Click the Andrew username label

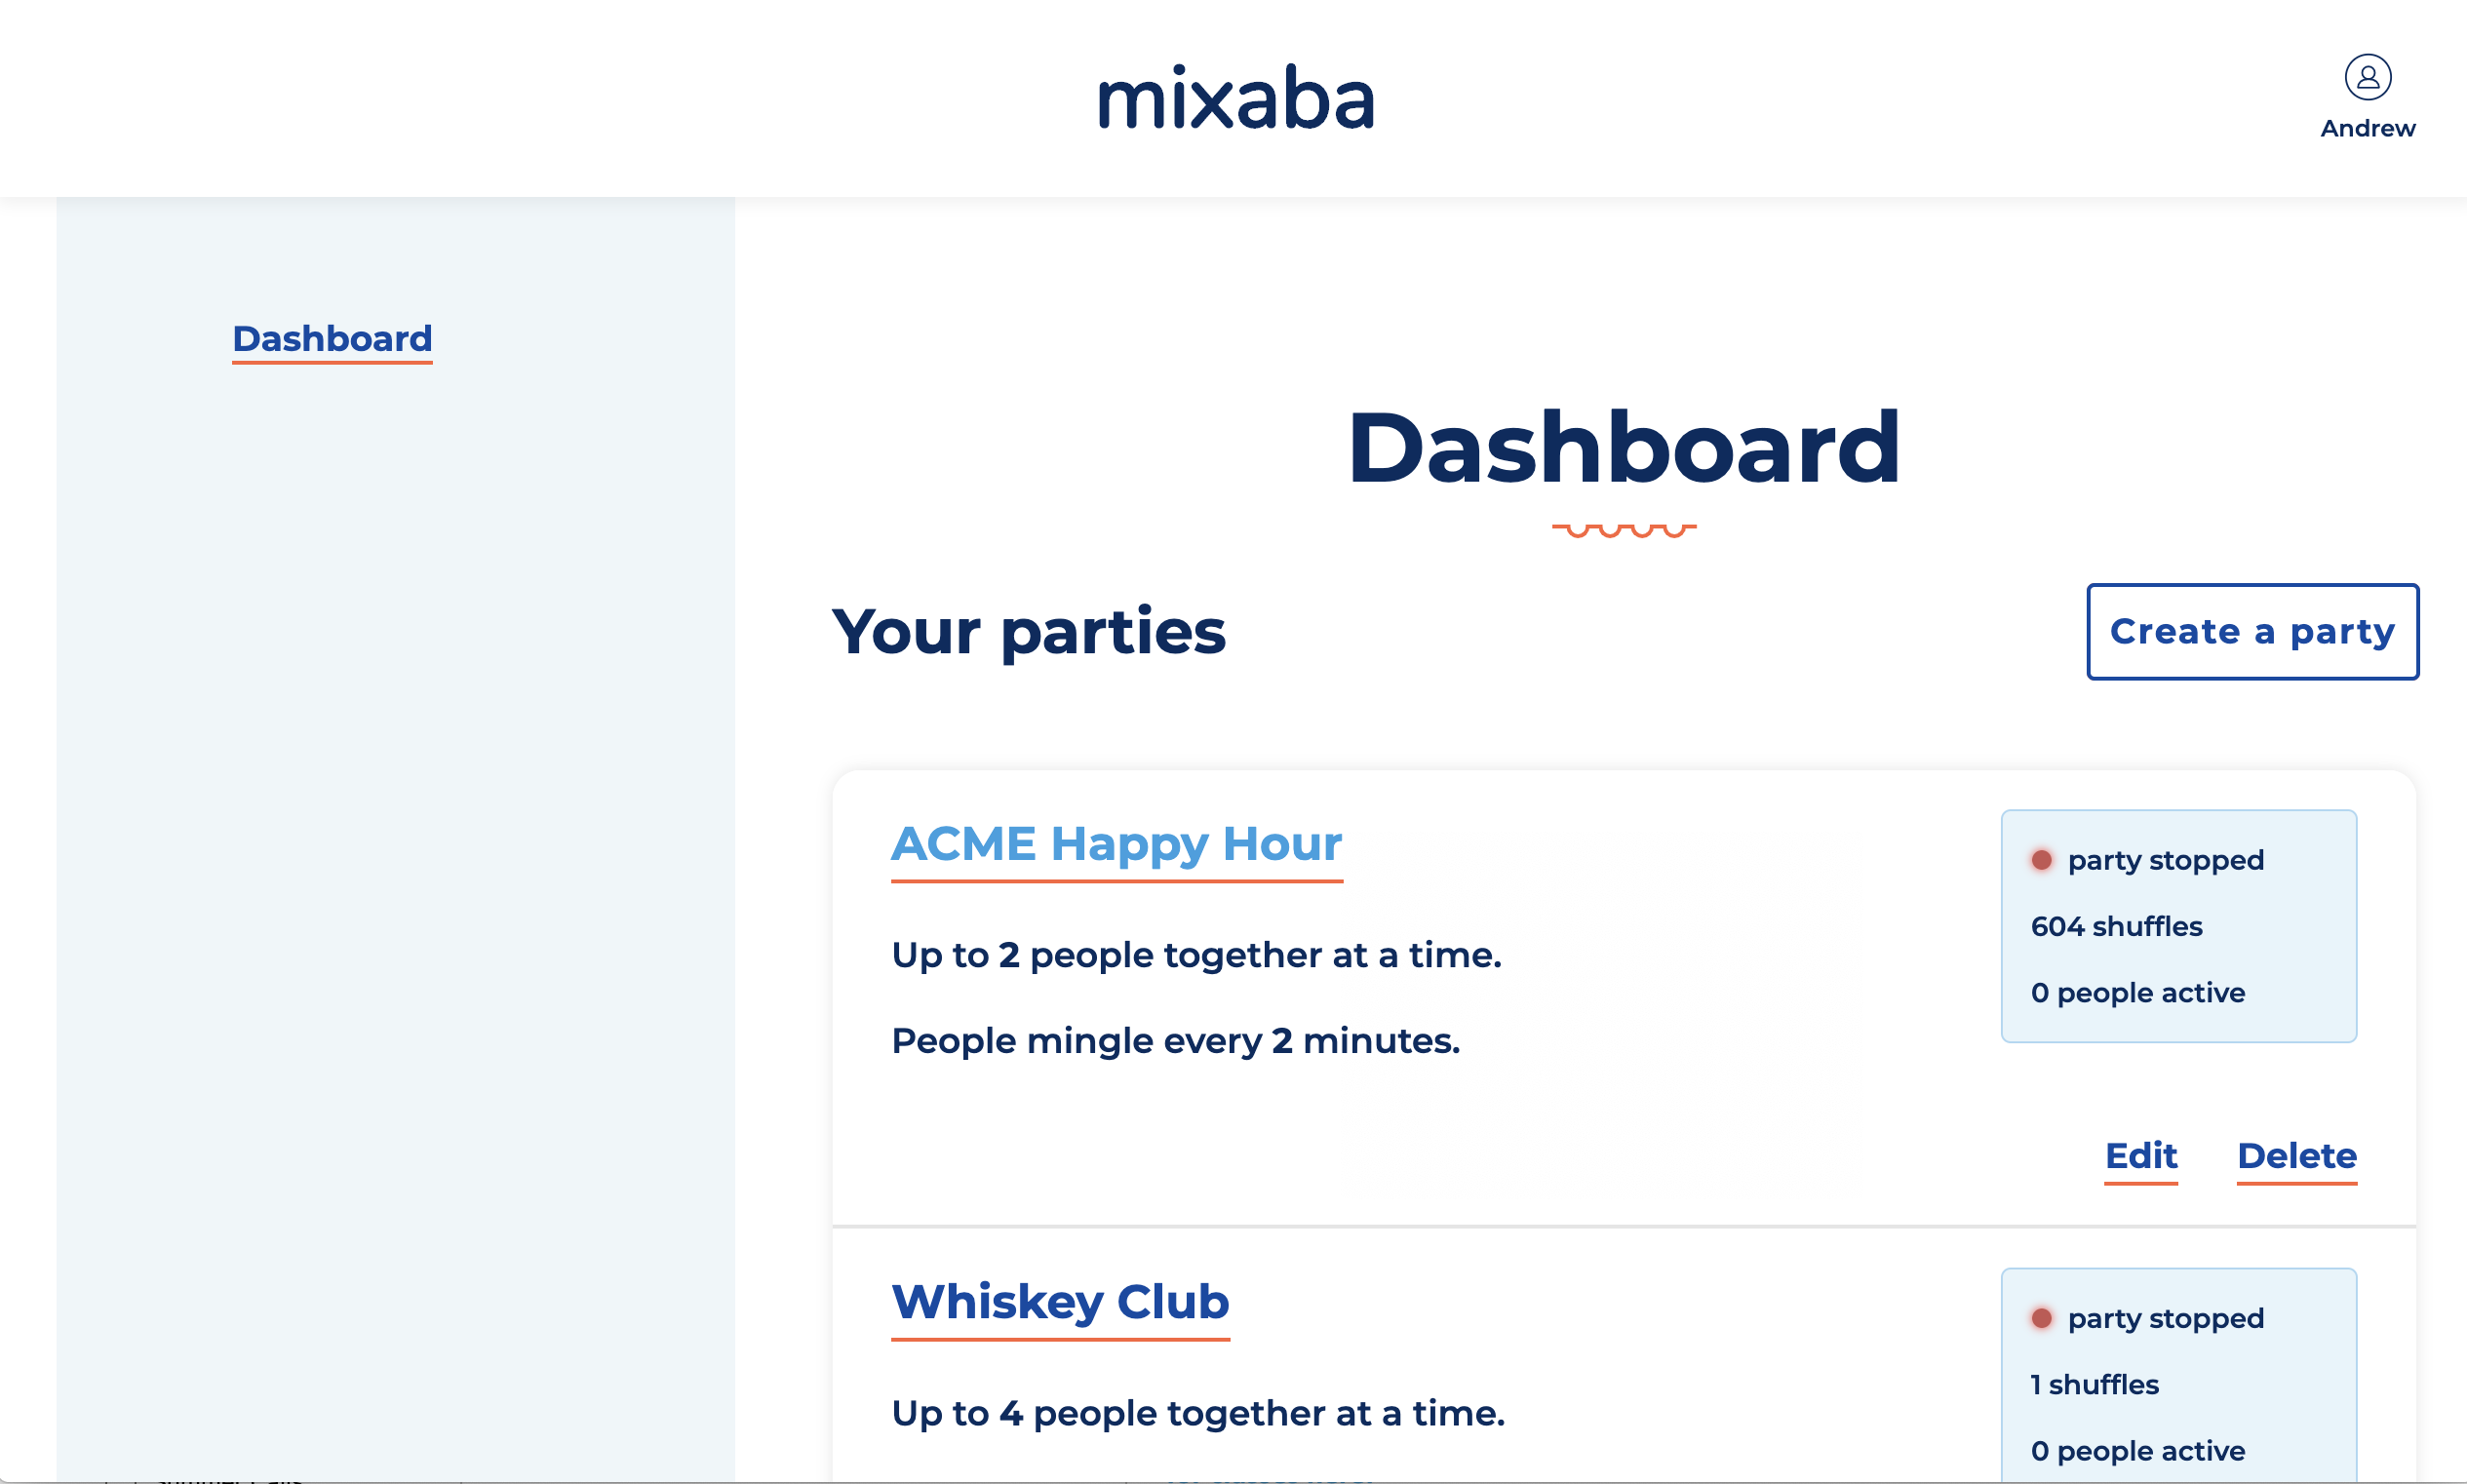pyautogui.click(x=2366, y=127)
